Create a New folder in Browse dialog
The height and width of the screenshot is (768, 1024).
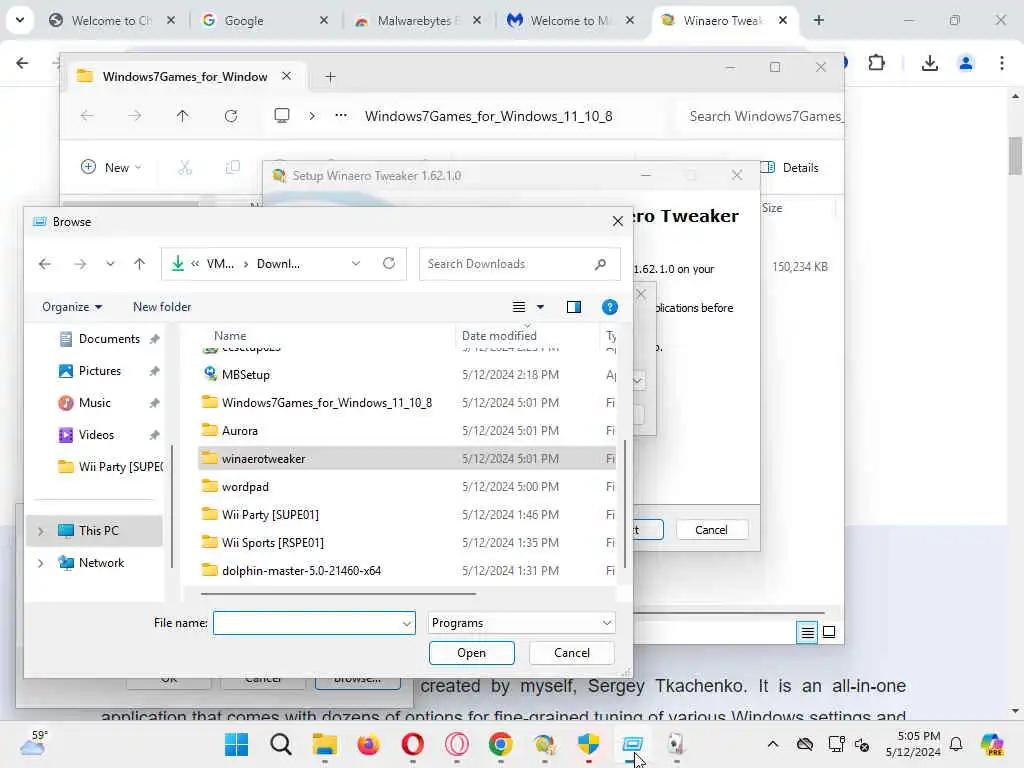point(162,307)
